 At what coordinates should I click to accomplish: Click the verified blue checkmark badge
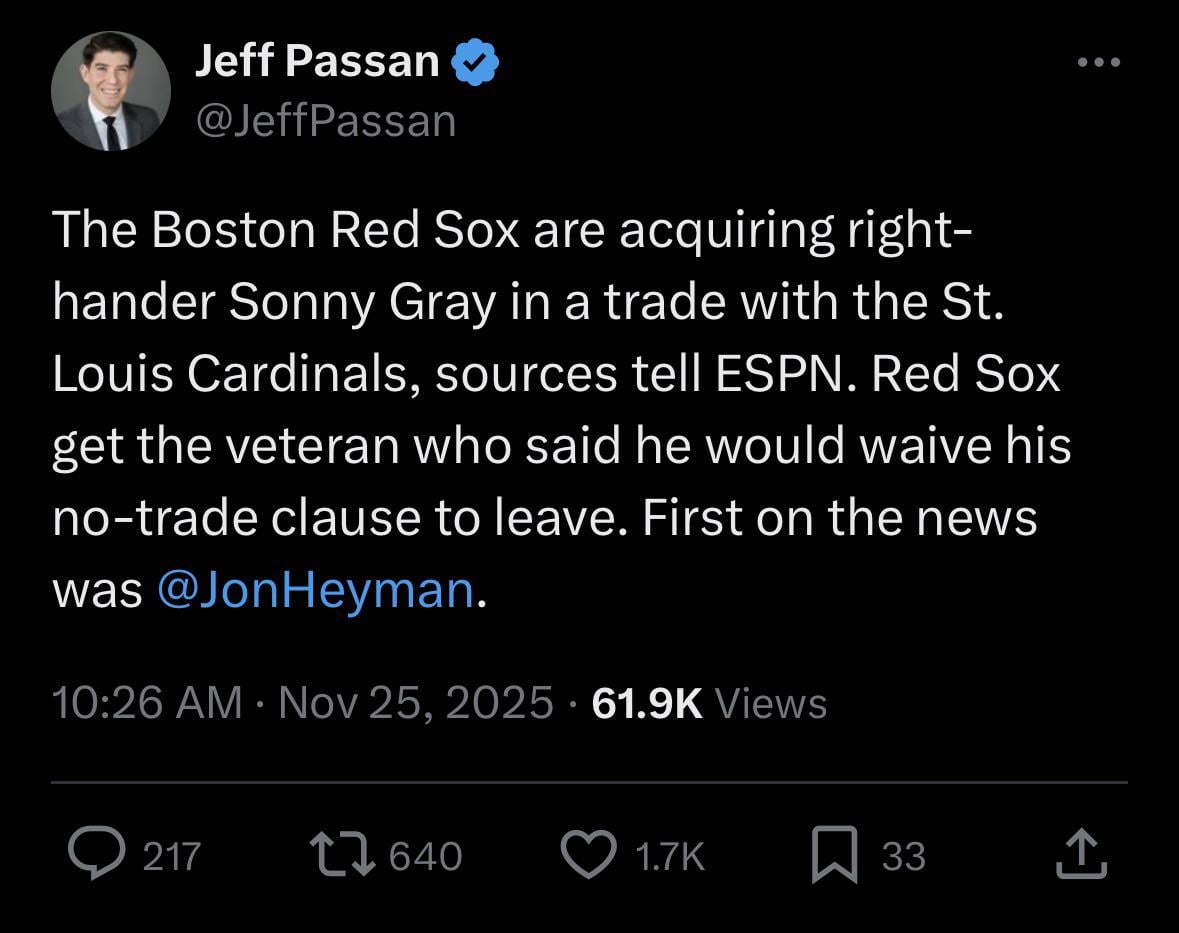pyautogui.click(x=474, y=60)
